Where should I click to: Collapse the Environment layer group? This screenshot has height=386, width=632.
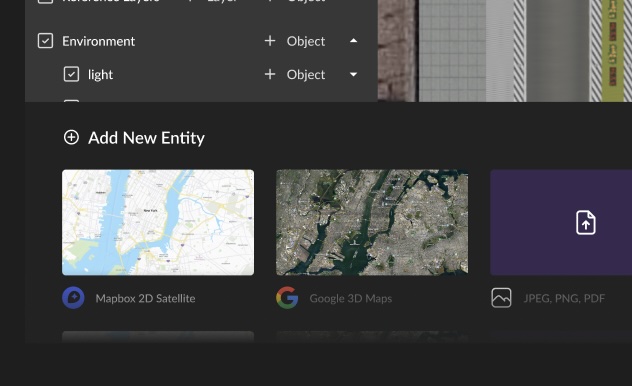(353, 41)
